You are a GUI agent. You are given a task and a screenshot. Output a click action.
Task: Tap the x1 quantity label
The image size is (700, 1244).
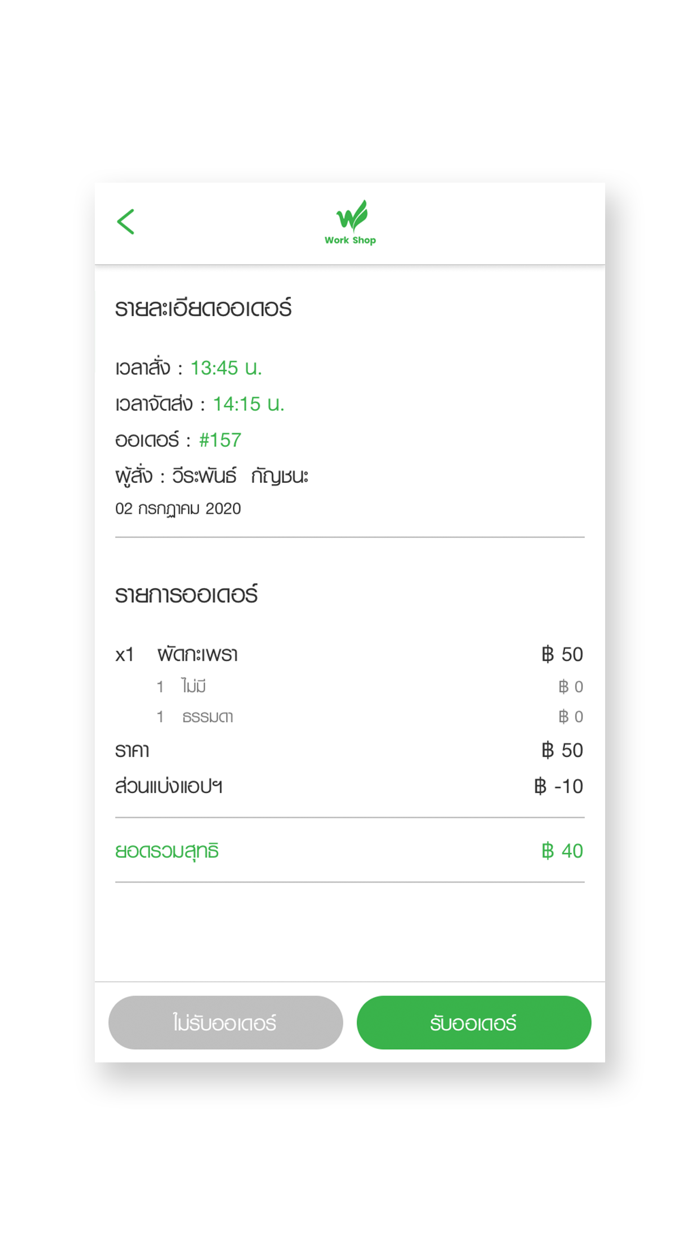point(125,655)
